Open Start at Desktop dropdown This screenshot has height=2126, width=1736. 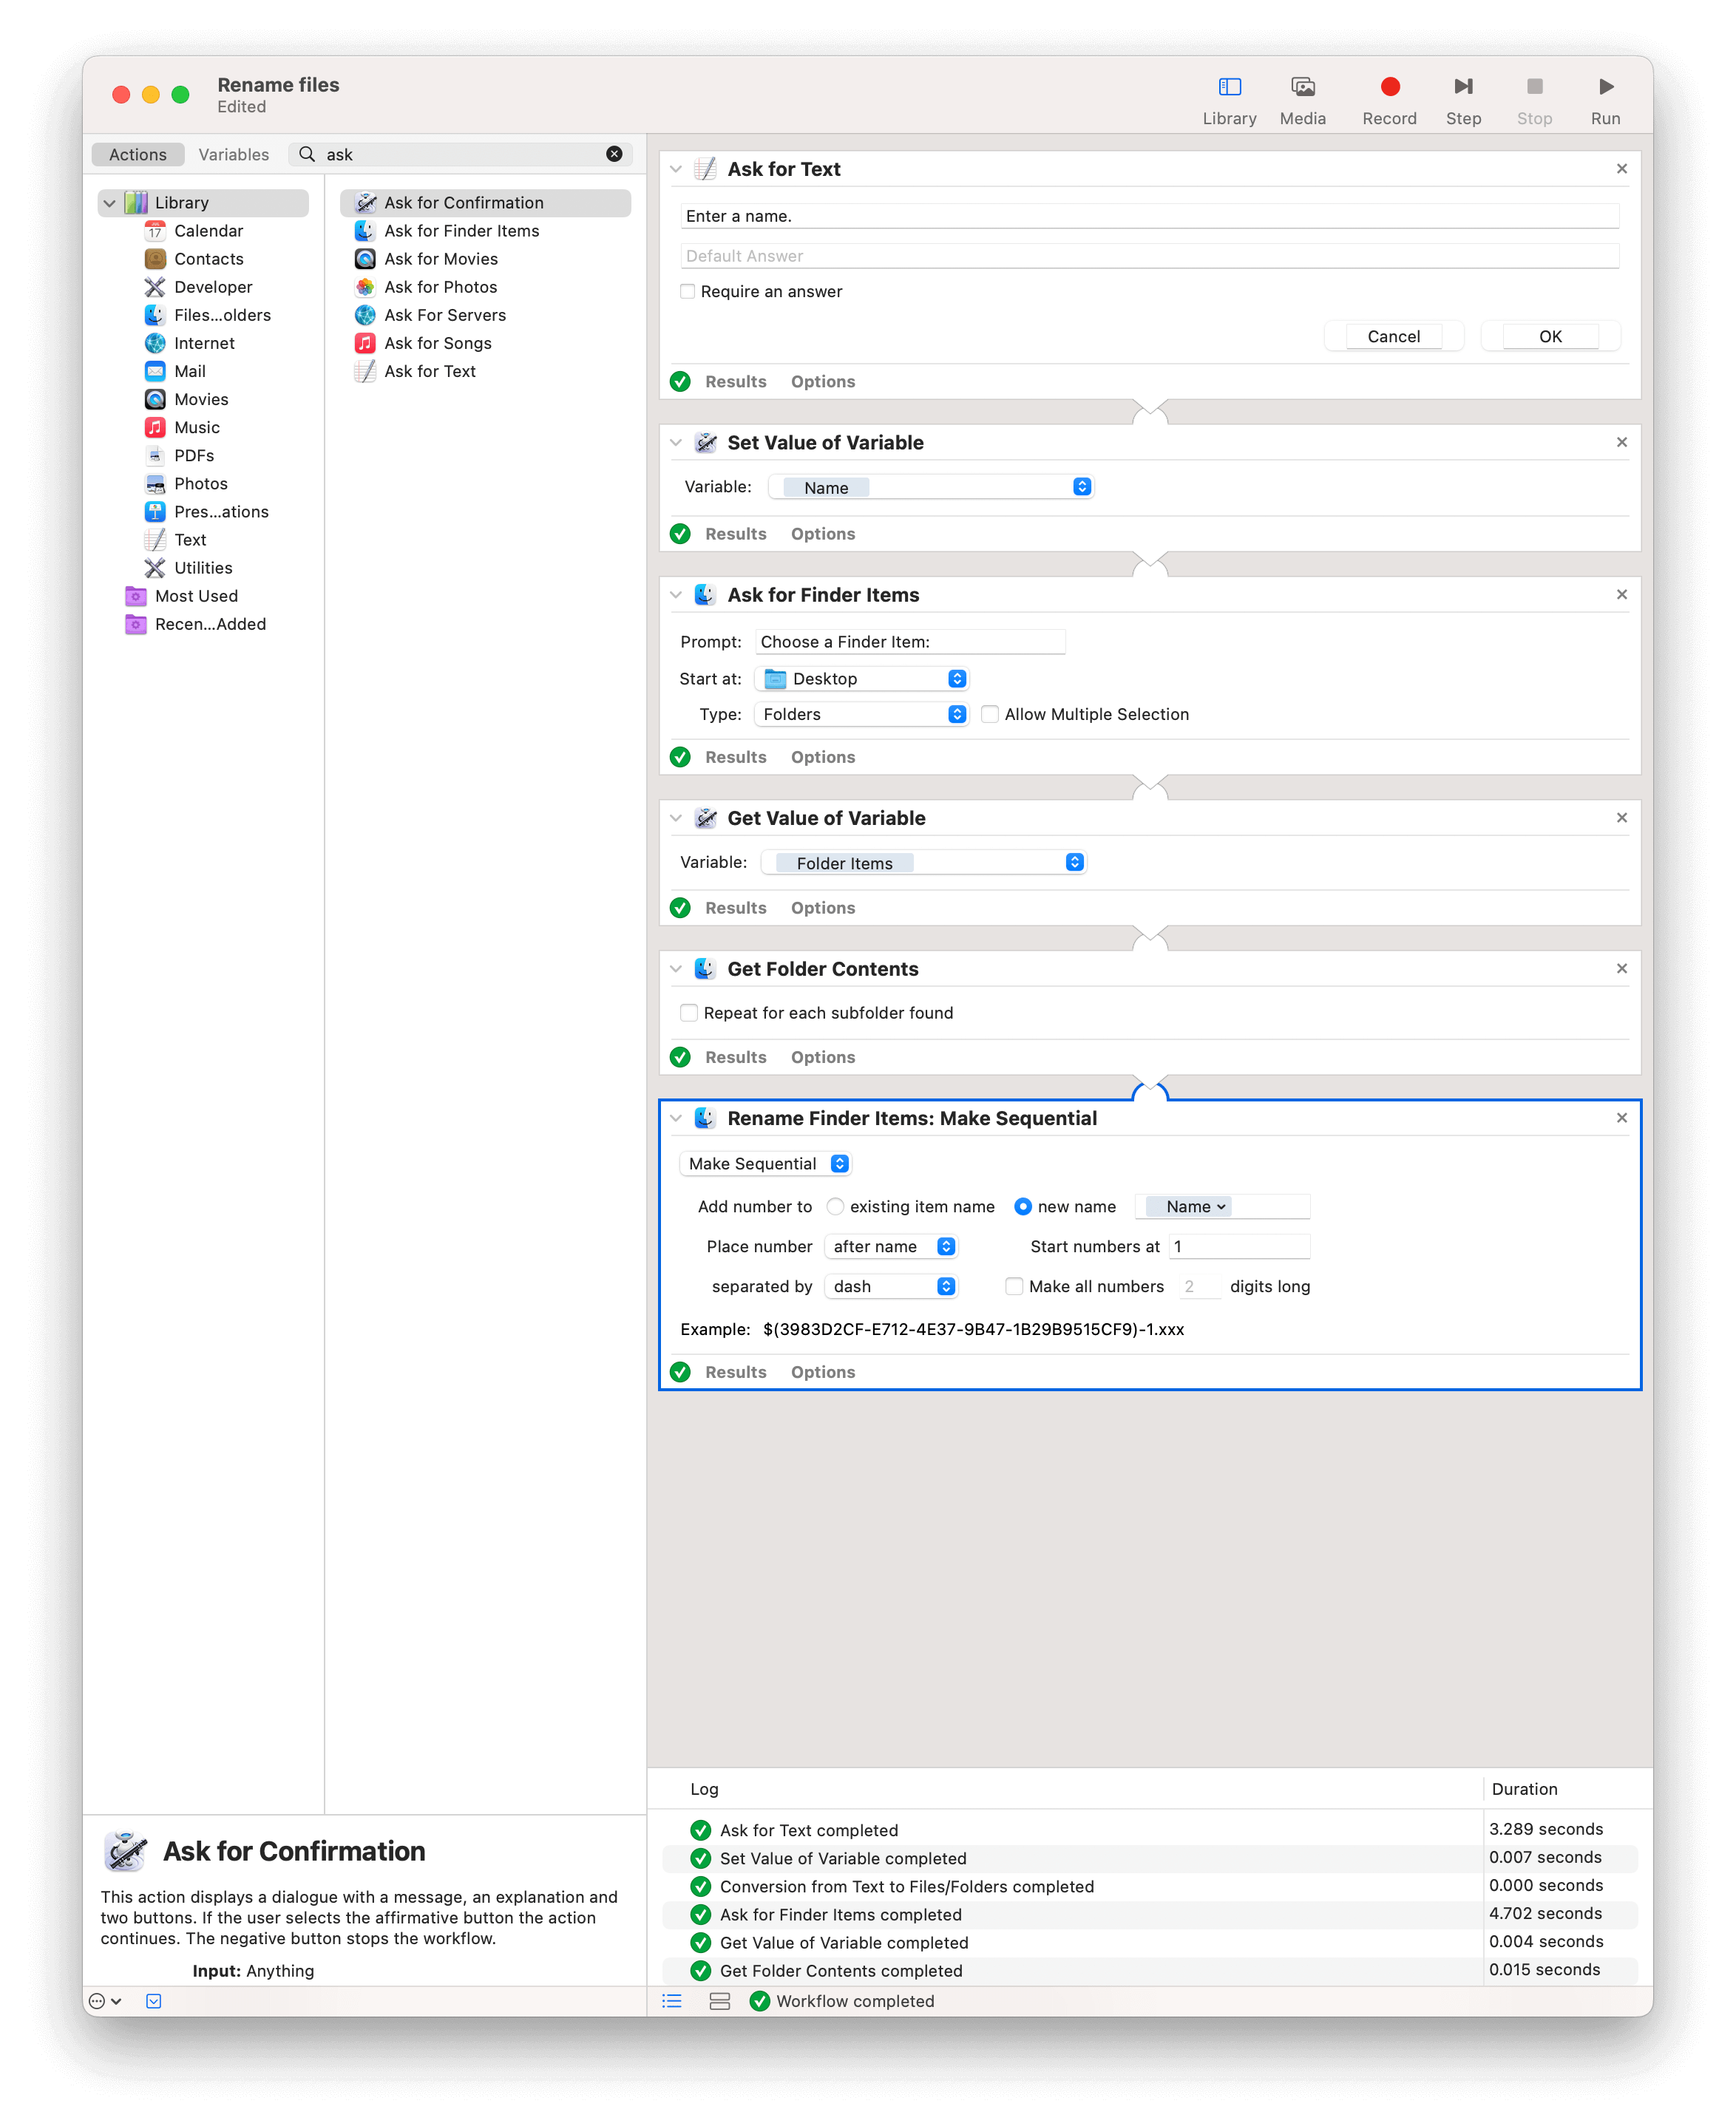click(861, 679)
